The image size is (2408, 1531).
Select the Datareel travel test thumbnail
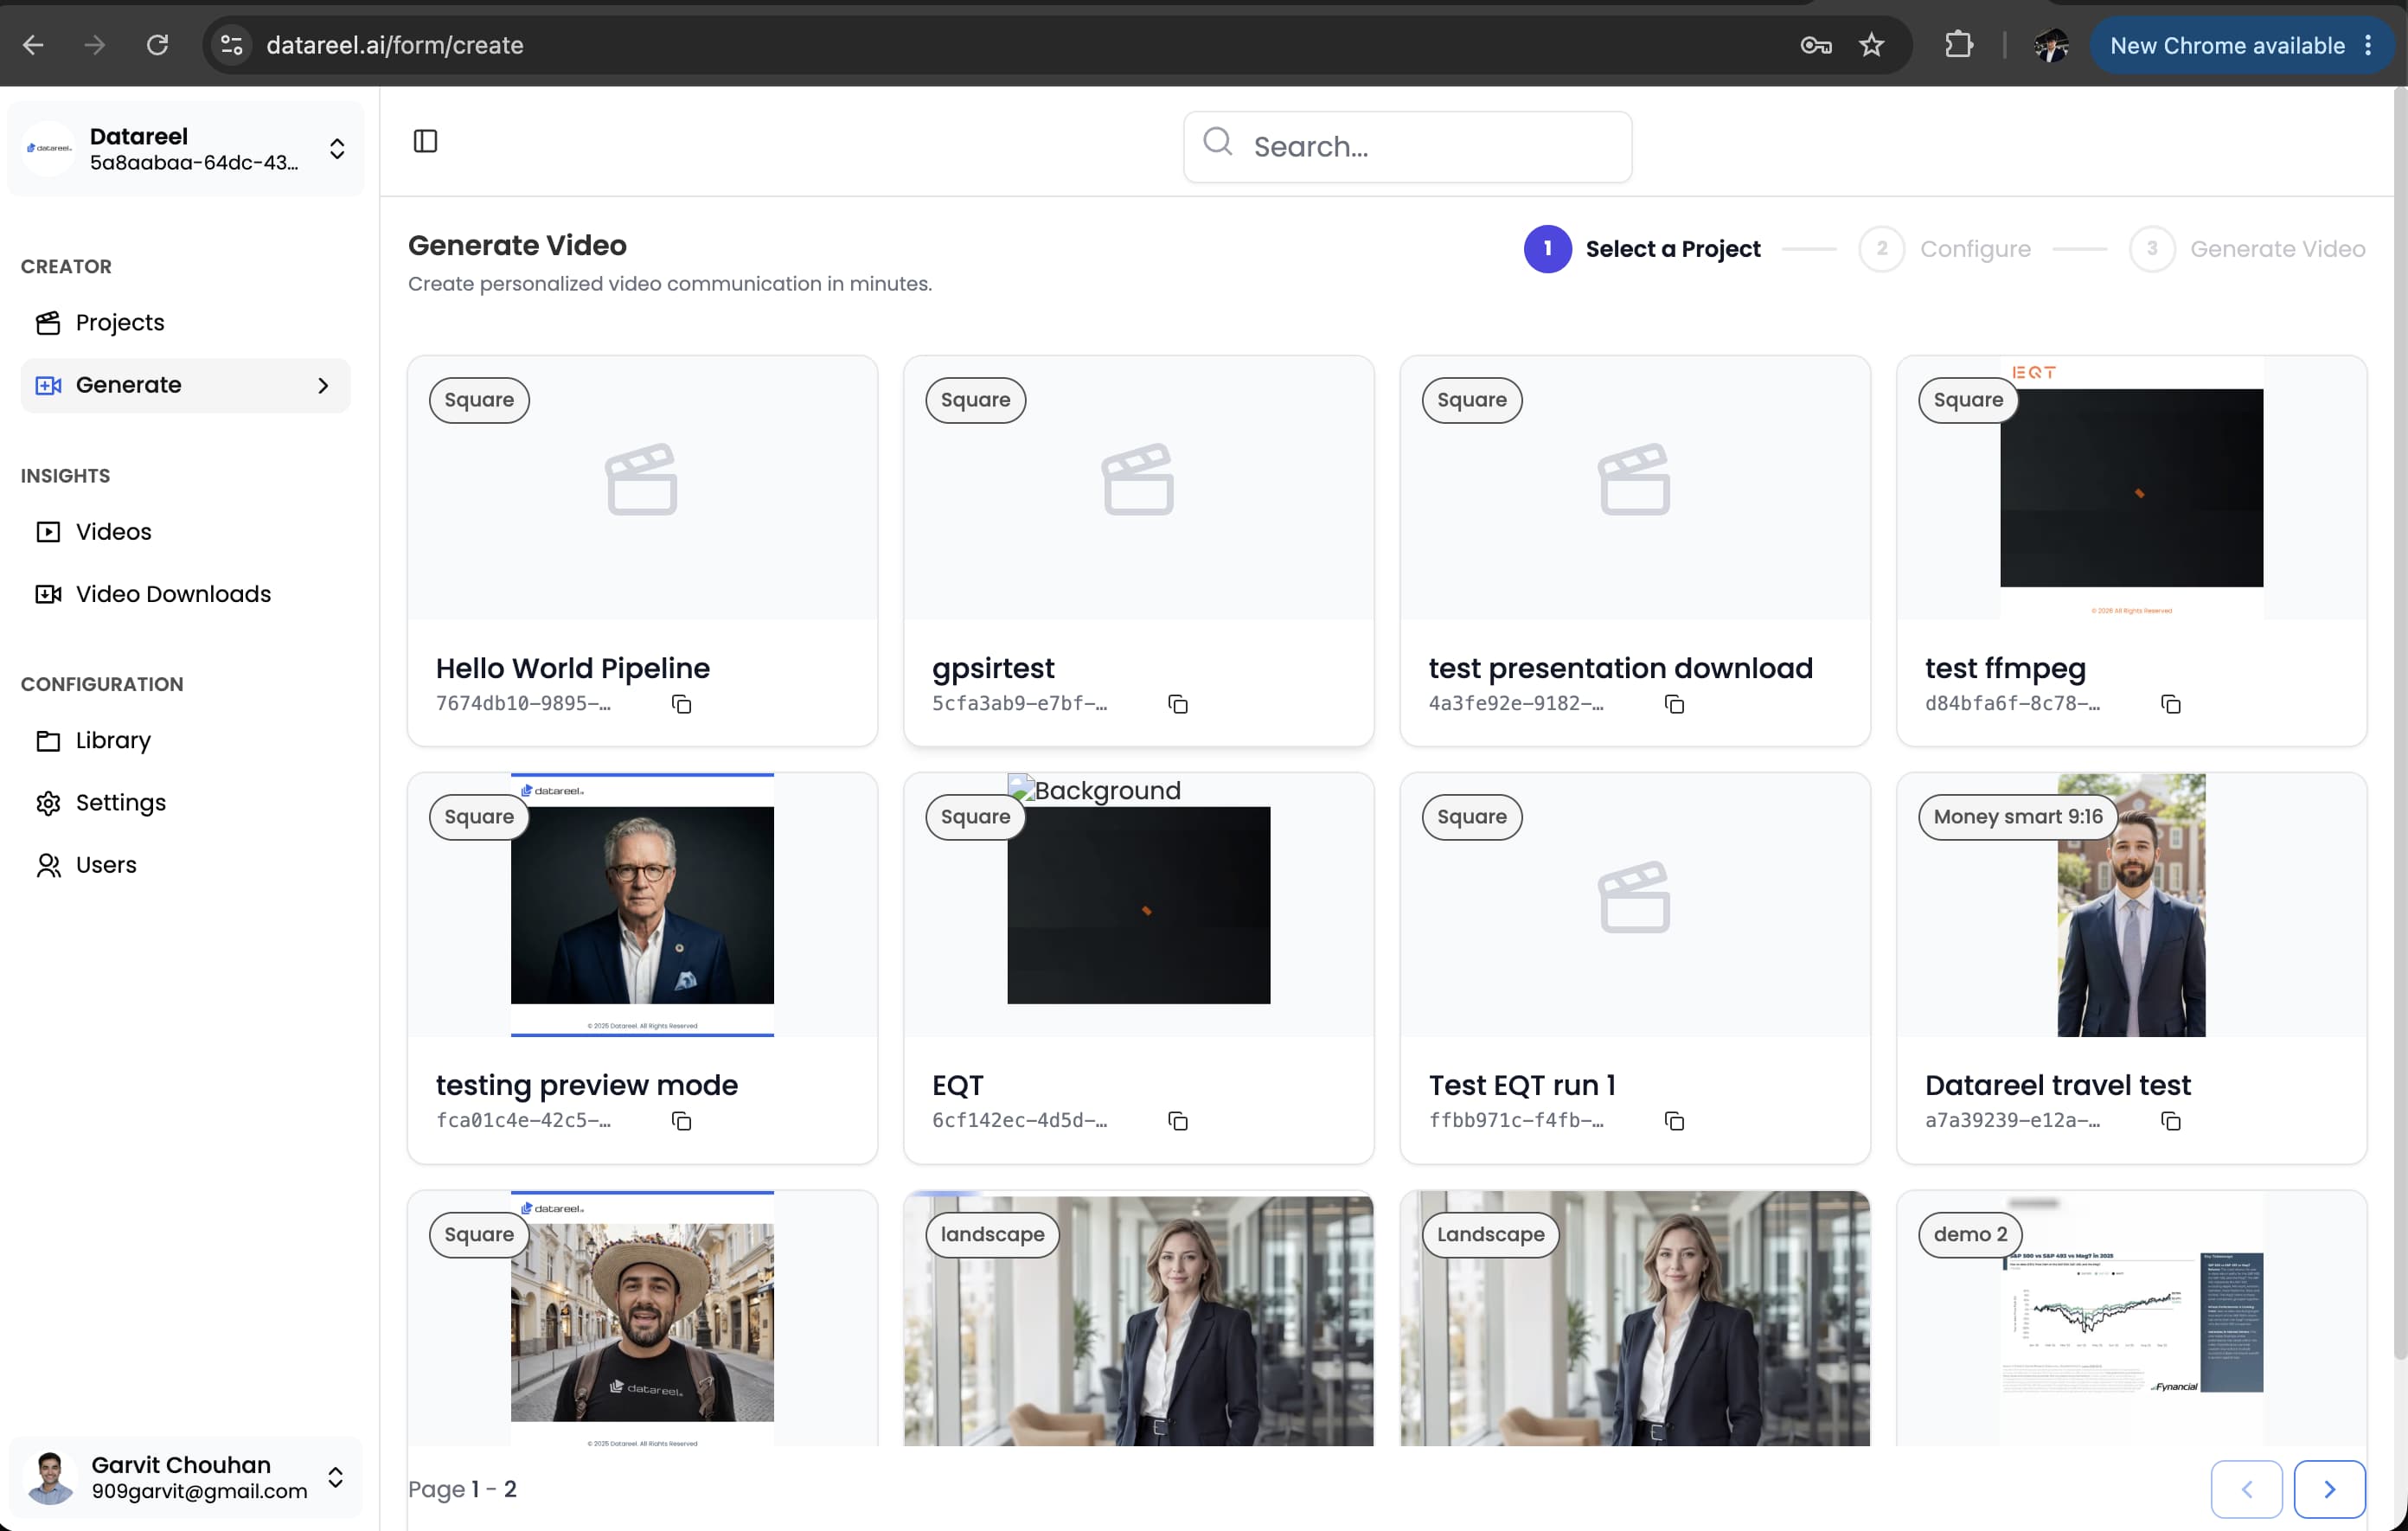tap(2131, 904)
